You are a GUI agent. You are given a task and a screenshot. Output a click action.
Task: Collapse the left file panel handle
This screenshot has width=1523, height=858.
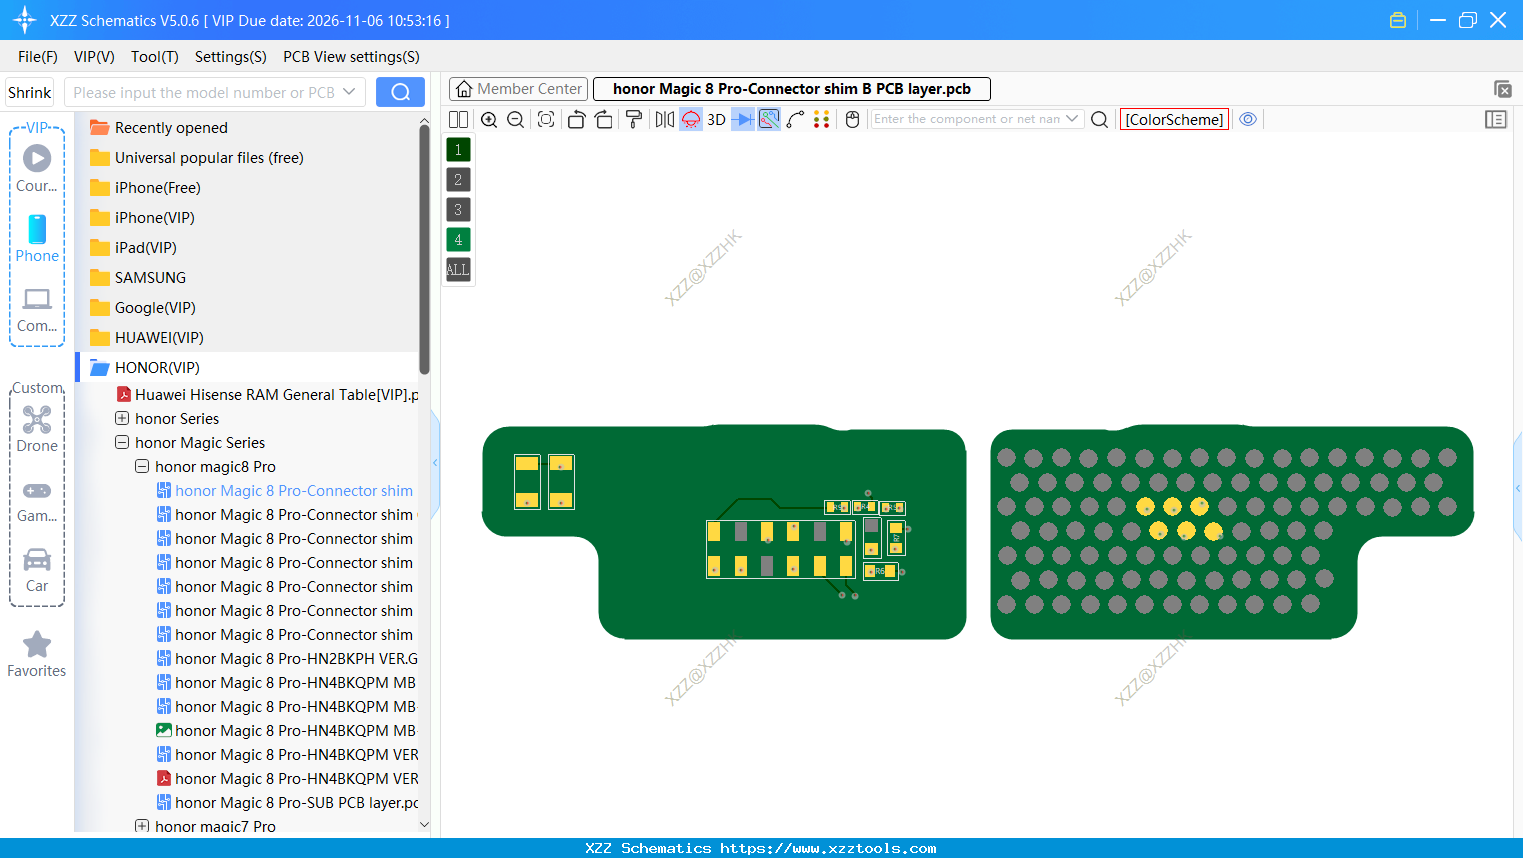click(x=435, y=462)
